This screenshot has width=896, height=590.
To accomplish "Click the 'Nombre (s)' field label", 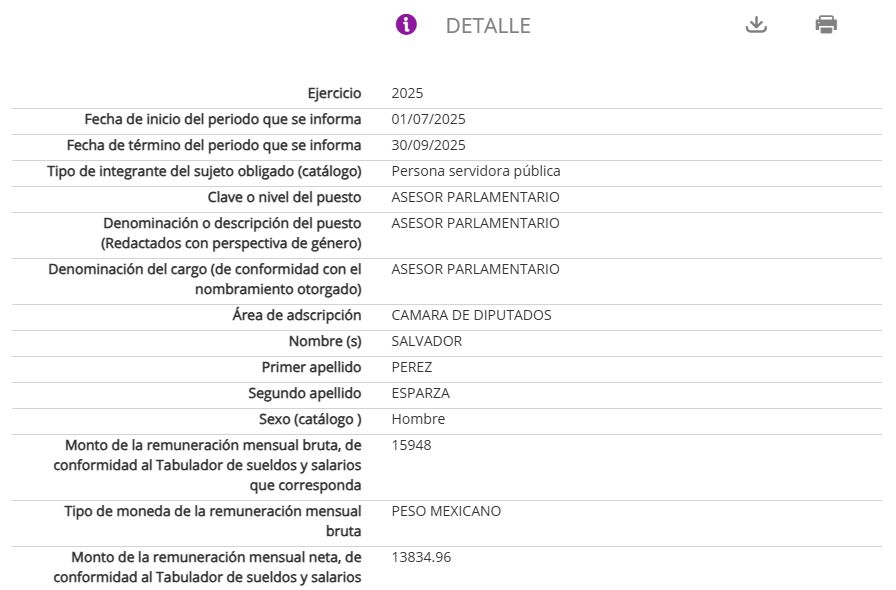I will pos(325,341).
